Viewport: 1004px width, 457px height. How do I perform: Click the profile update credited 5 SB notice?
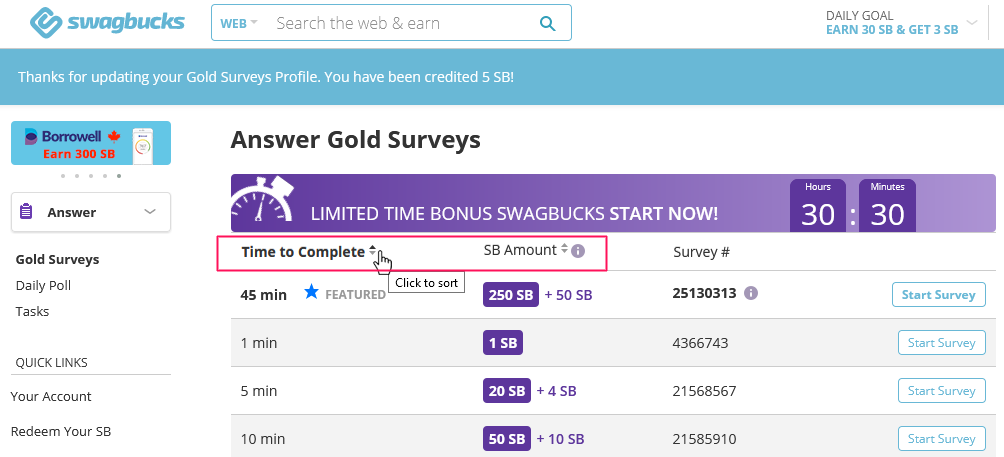pos(266,77)
